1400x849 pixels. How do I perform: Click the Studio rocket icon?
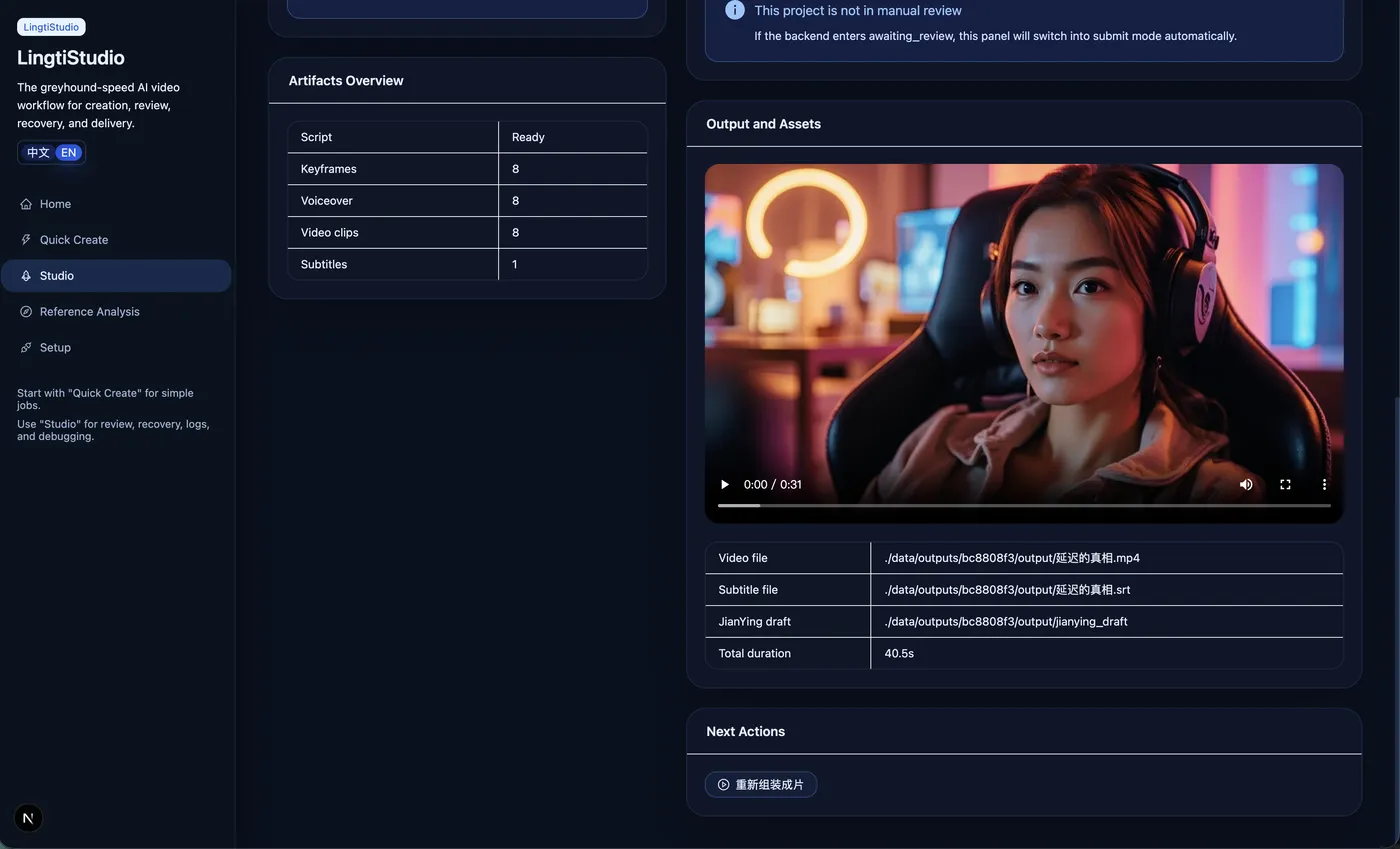pos(26,276)
